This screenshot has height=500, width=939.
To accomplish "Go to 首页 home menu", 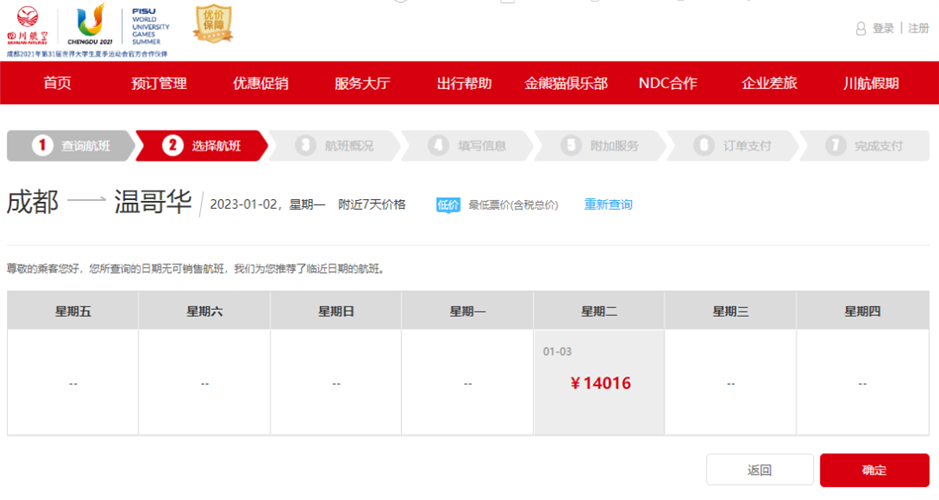I will 57,83.
